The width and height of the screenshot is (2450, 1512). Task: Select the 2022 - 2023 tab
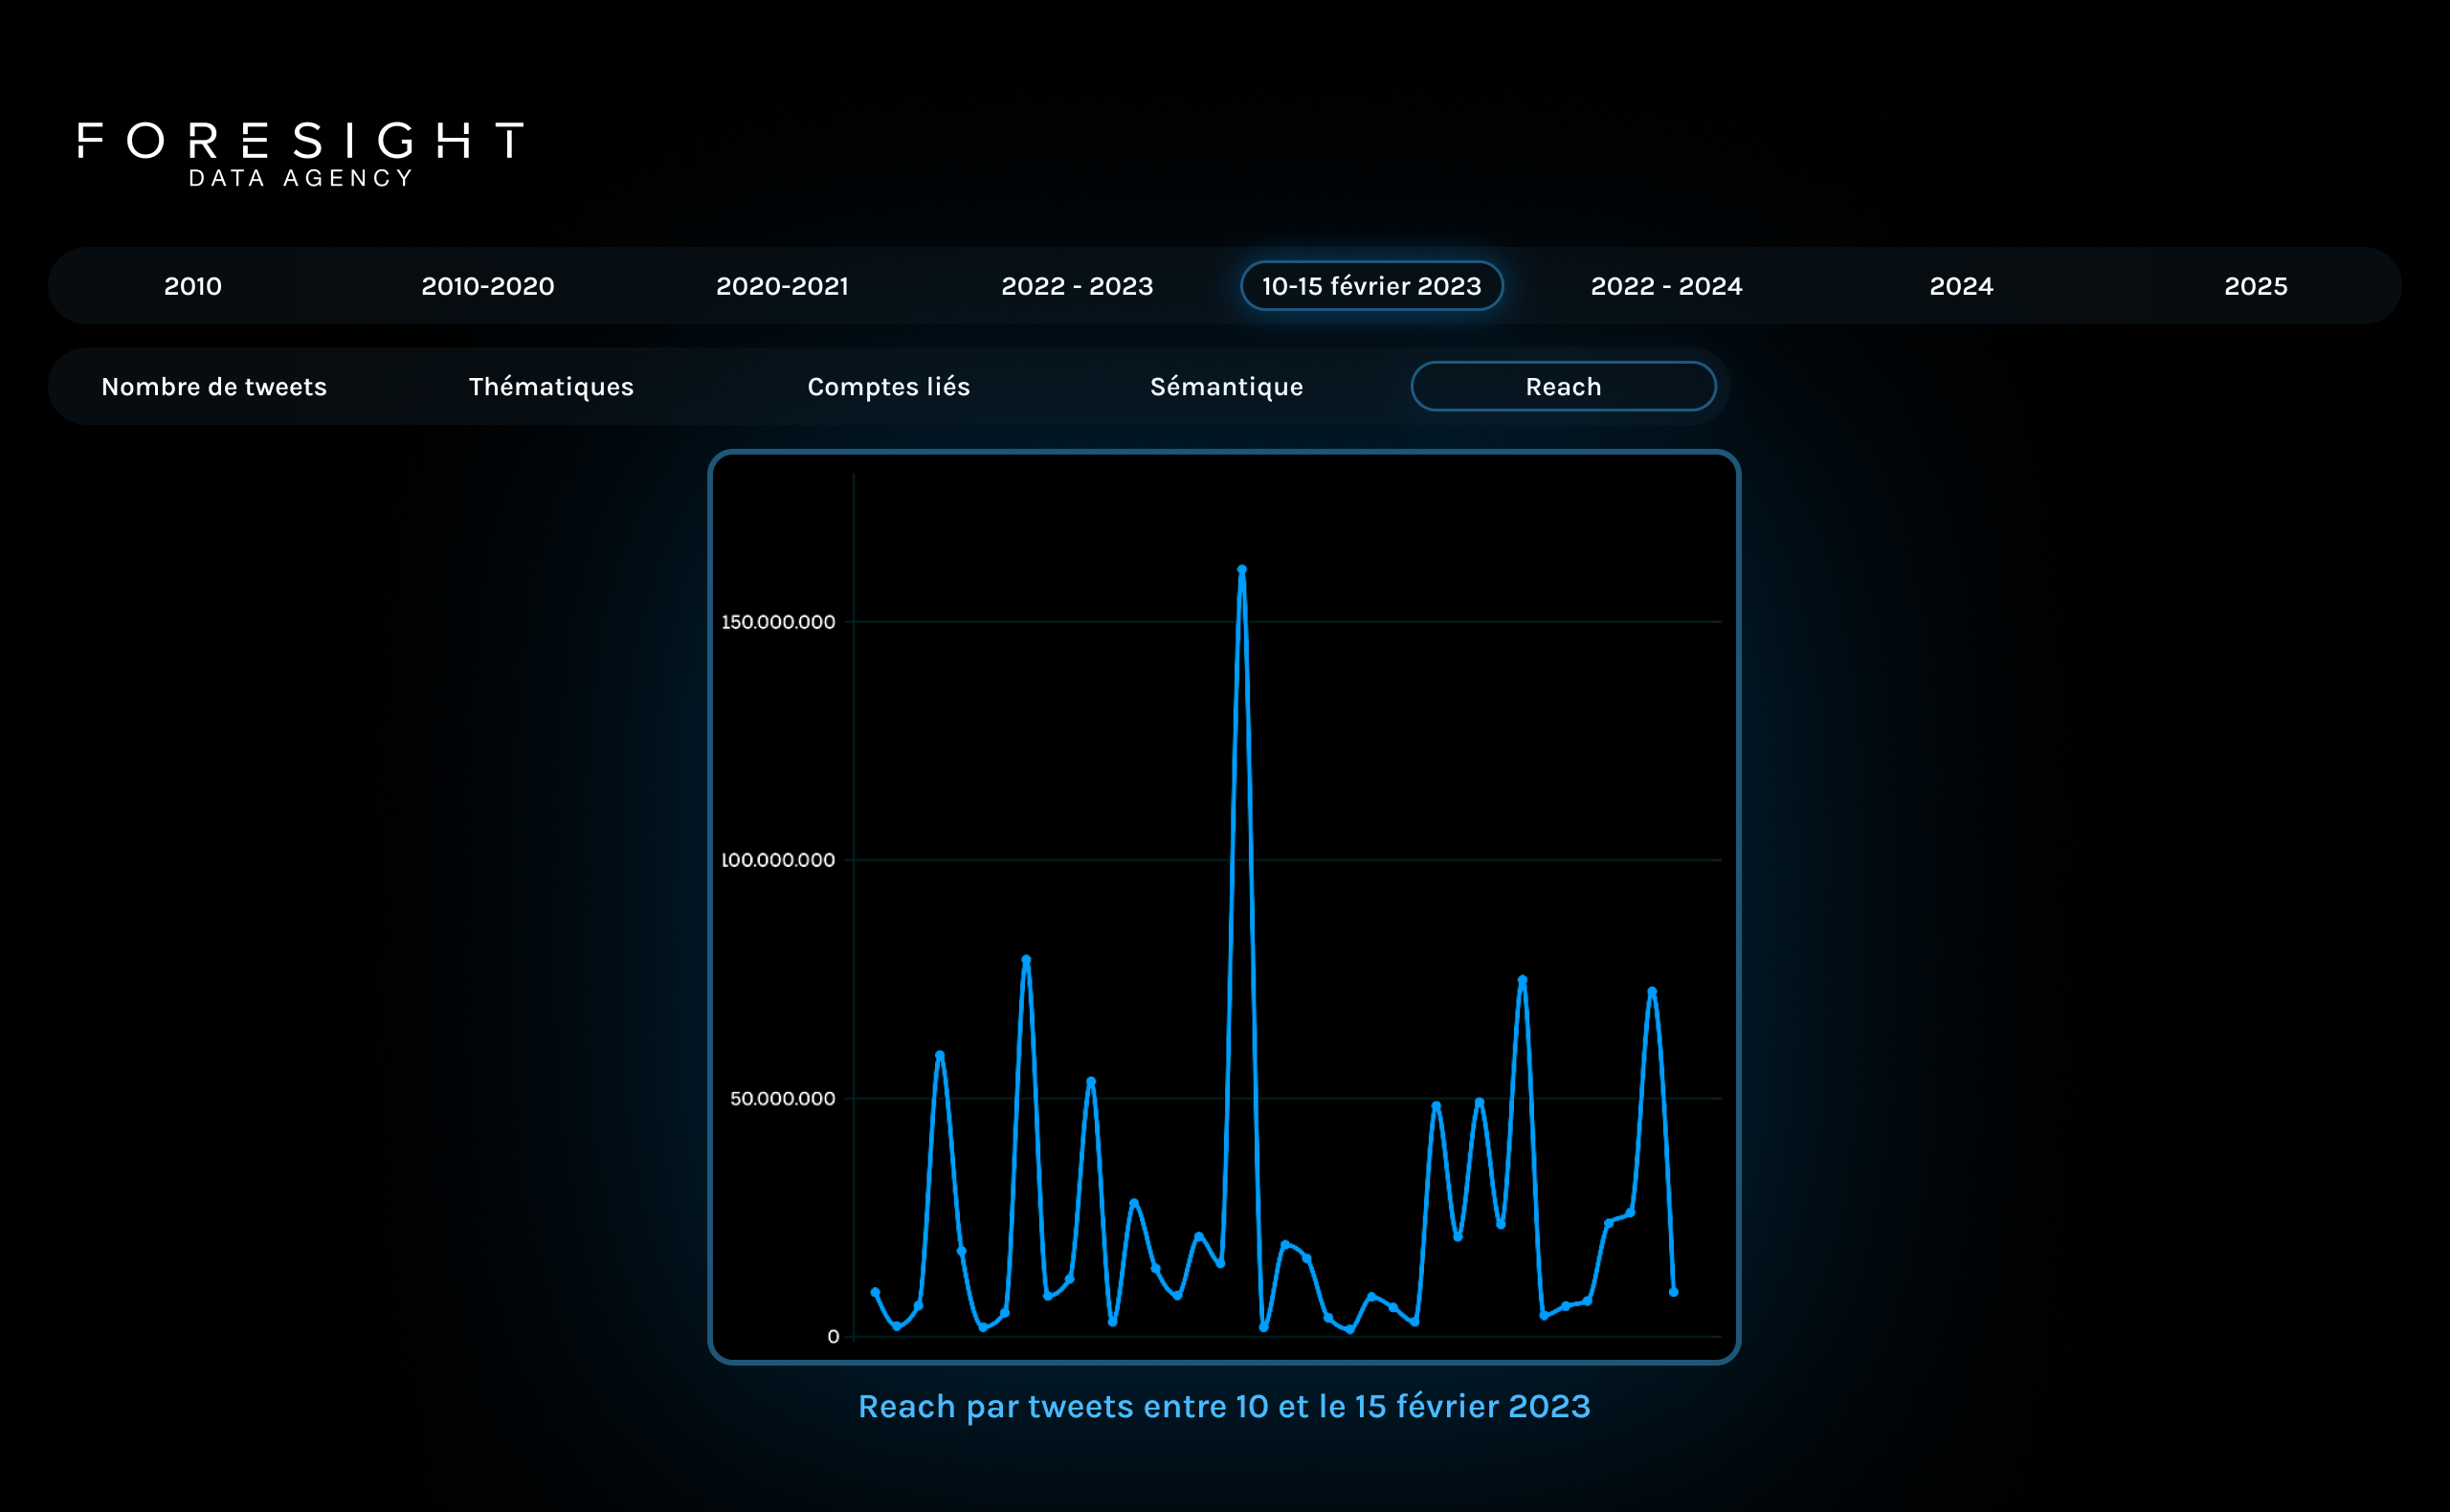coord(1077,286)
